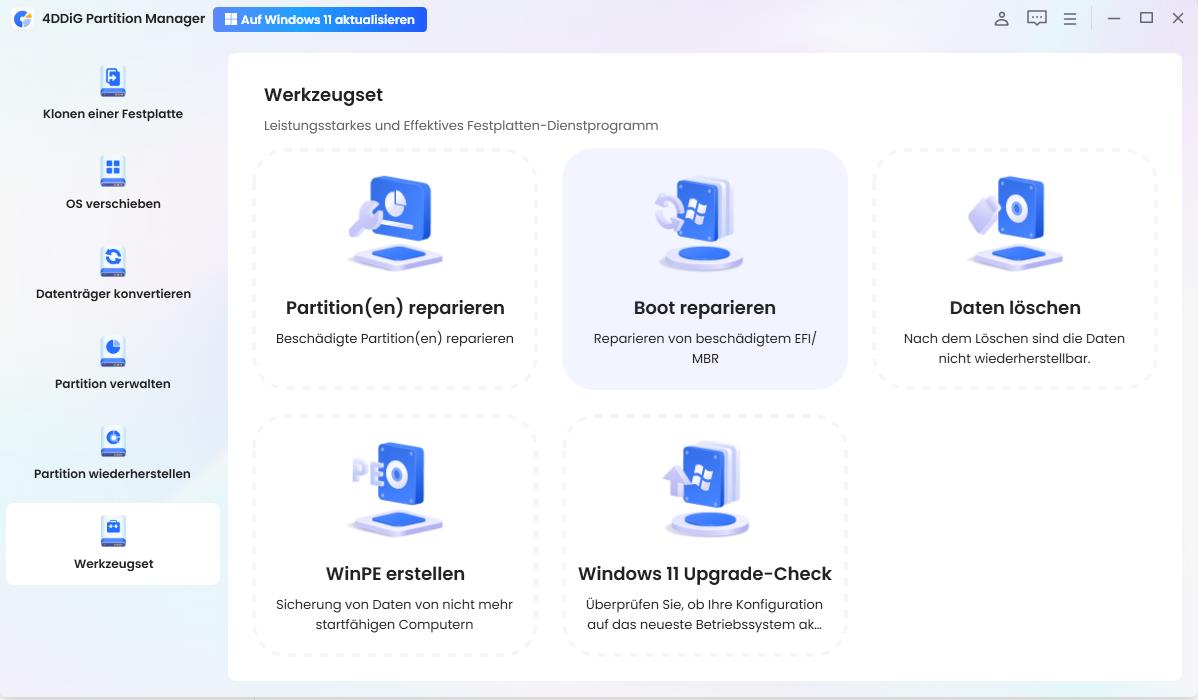Click the Klonen einer Festplatte sidebar icon
Image resolution: width=1198 pixels, height=700 pixels.
pyautogui.click(x=113, y=81)
